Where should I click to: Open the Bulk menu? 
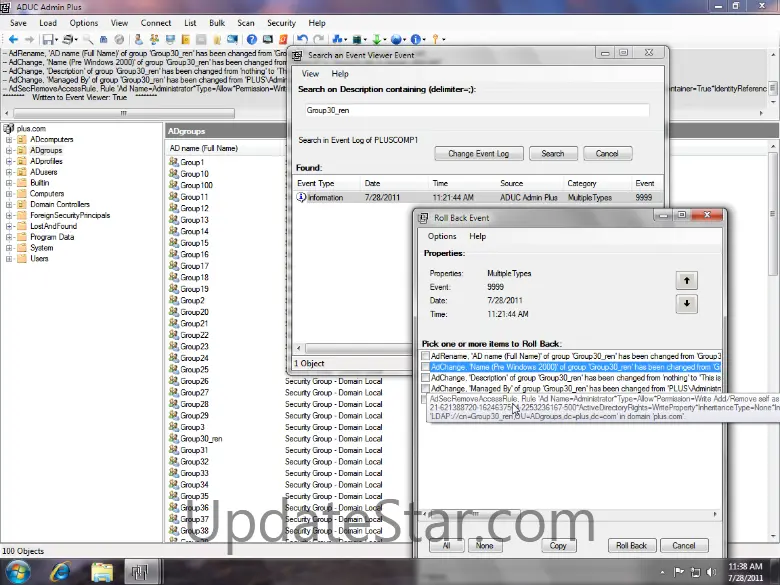point(217,23)
